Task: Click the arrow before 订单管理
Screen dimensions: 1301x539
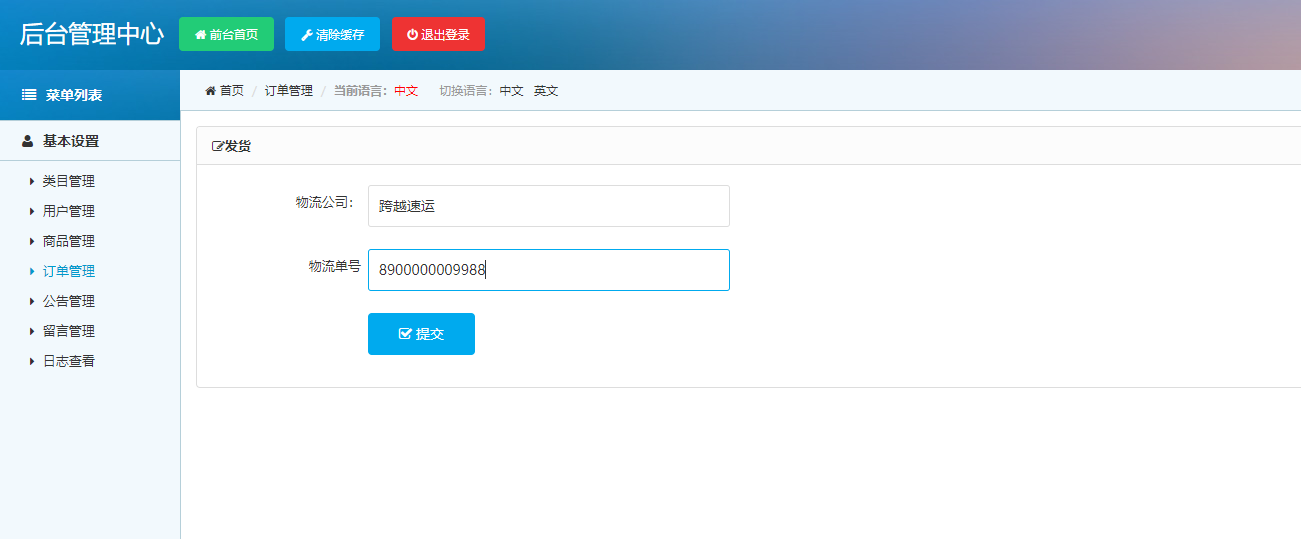Action: click(x=32, y=272)
